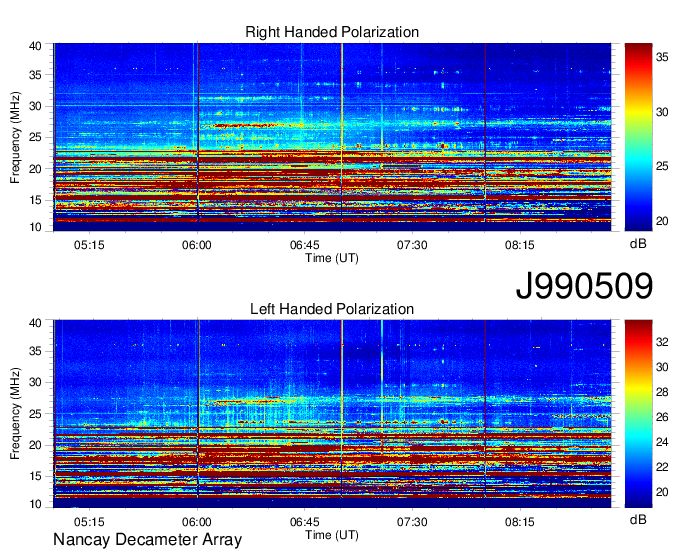Click the 32 value on the bottom color bar
Screen dimensions: 680x552
tap(662, 343)
